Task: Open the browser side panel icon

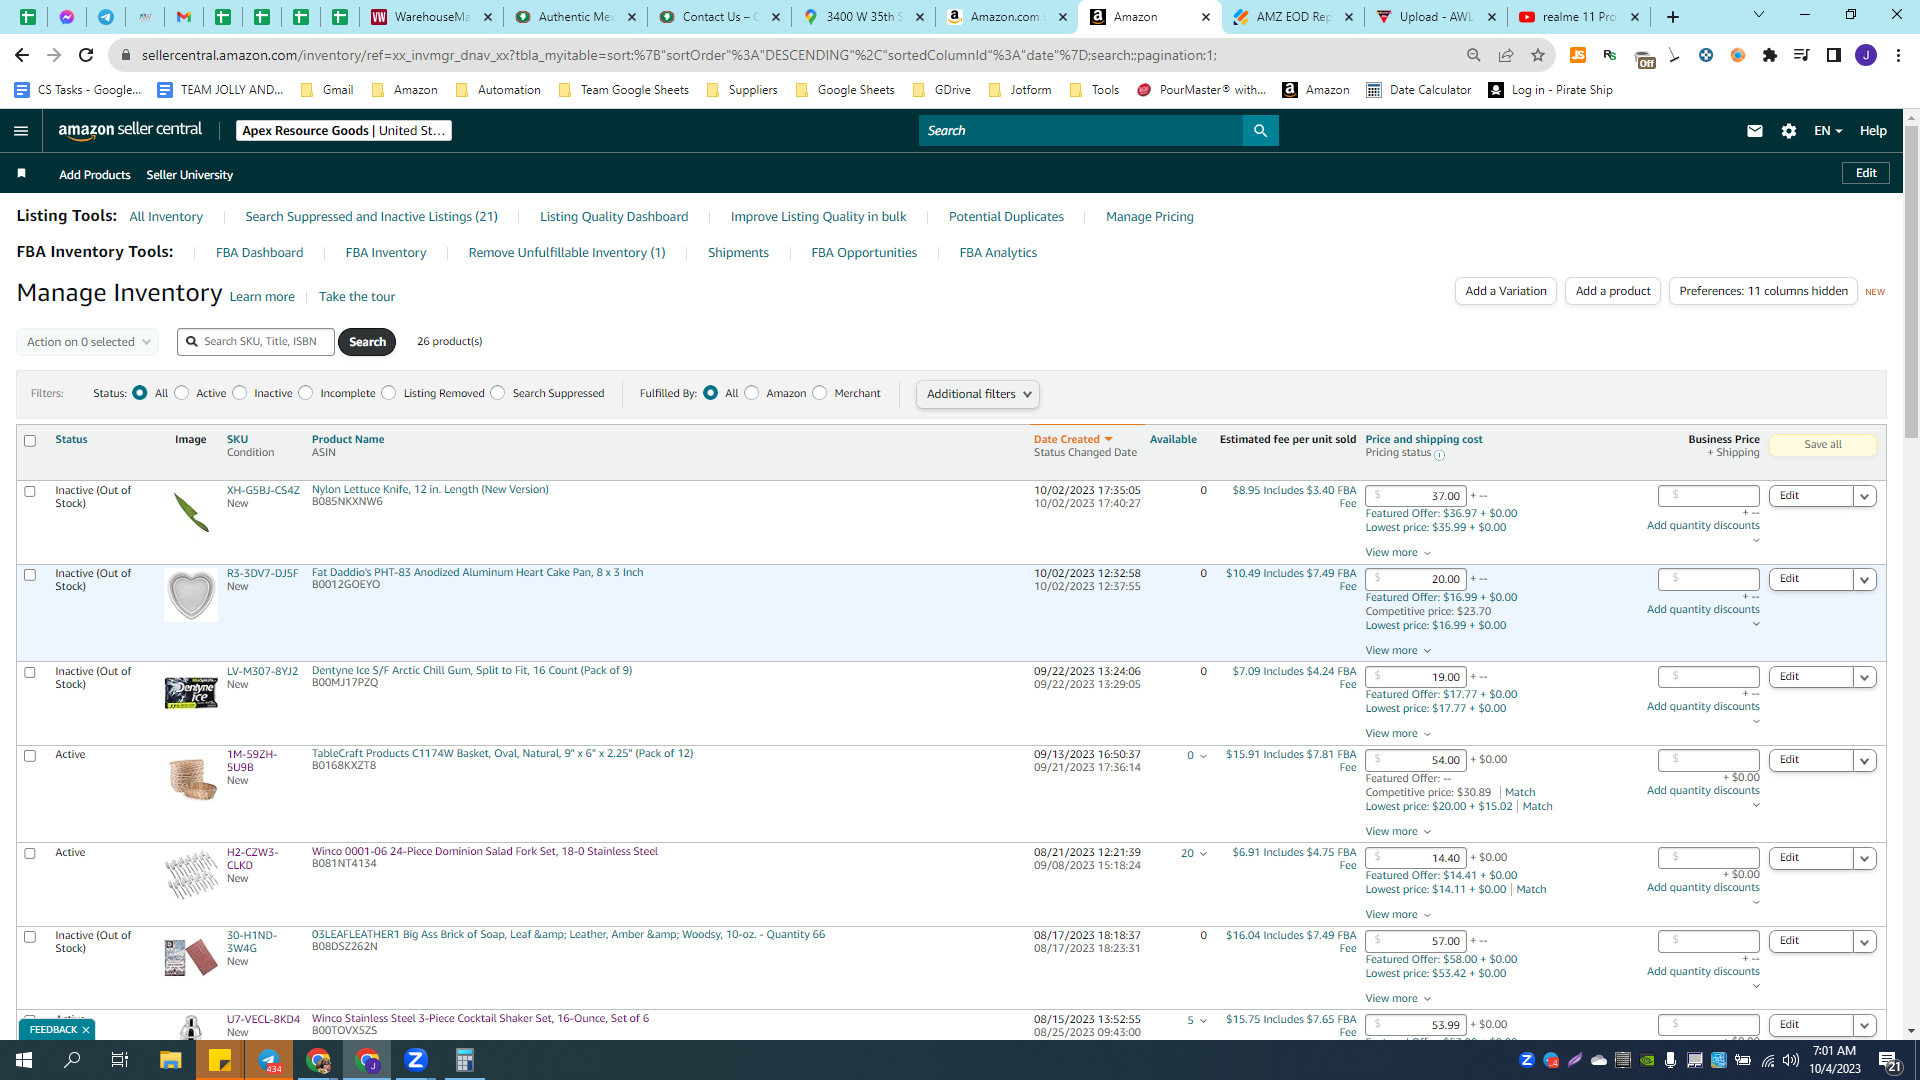Action: coord(1834,55)
